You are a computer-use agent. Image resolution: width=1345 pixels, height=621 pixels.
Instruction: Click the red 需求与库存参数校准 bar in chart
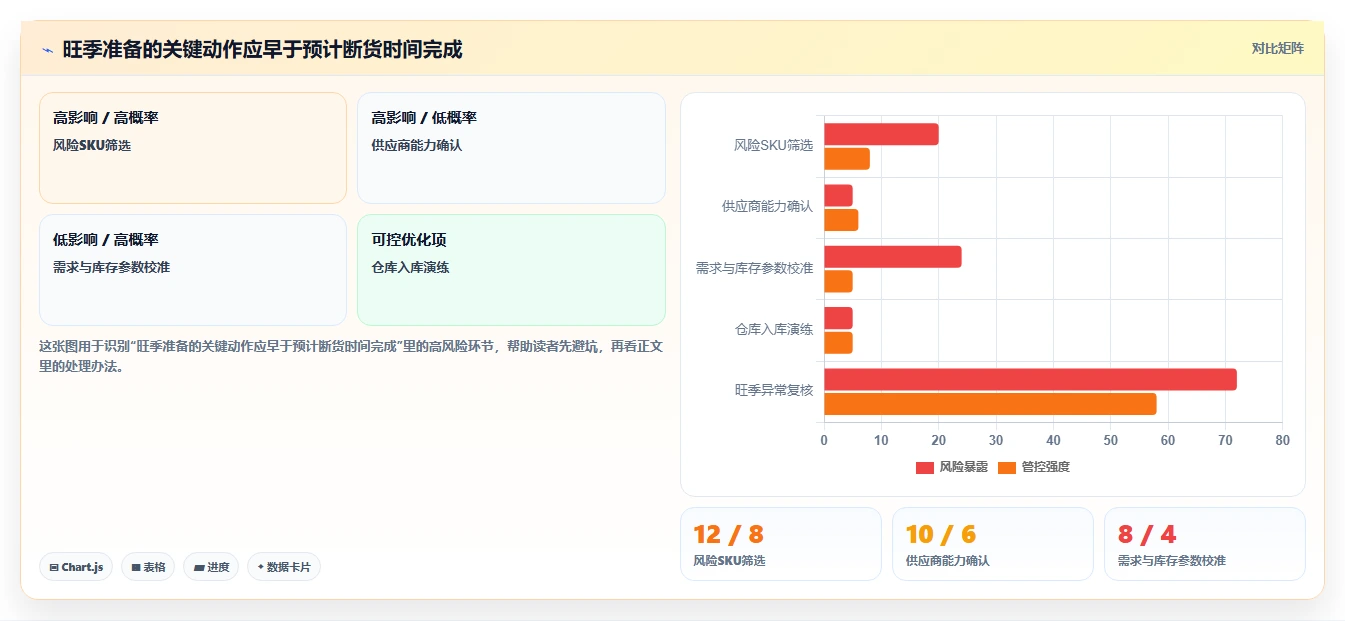893,257
